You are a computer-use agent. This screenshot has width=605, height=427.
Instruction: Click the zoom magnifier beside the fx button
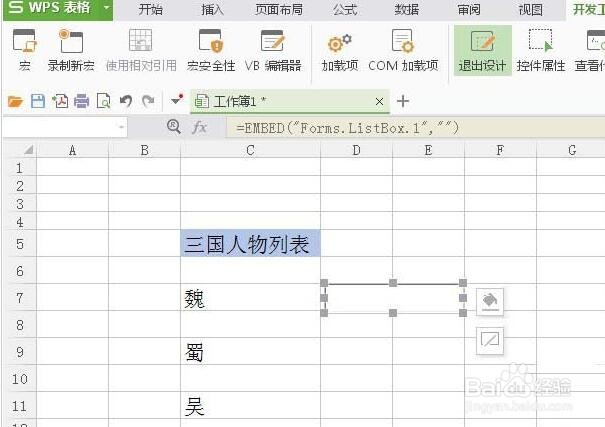click(x=174, y=126)
